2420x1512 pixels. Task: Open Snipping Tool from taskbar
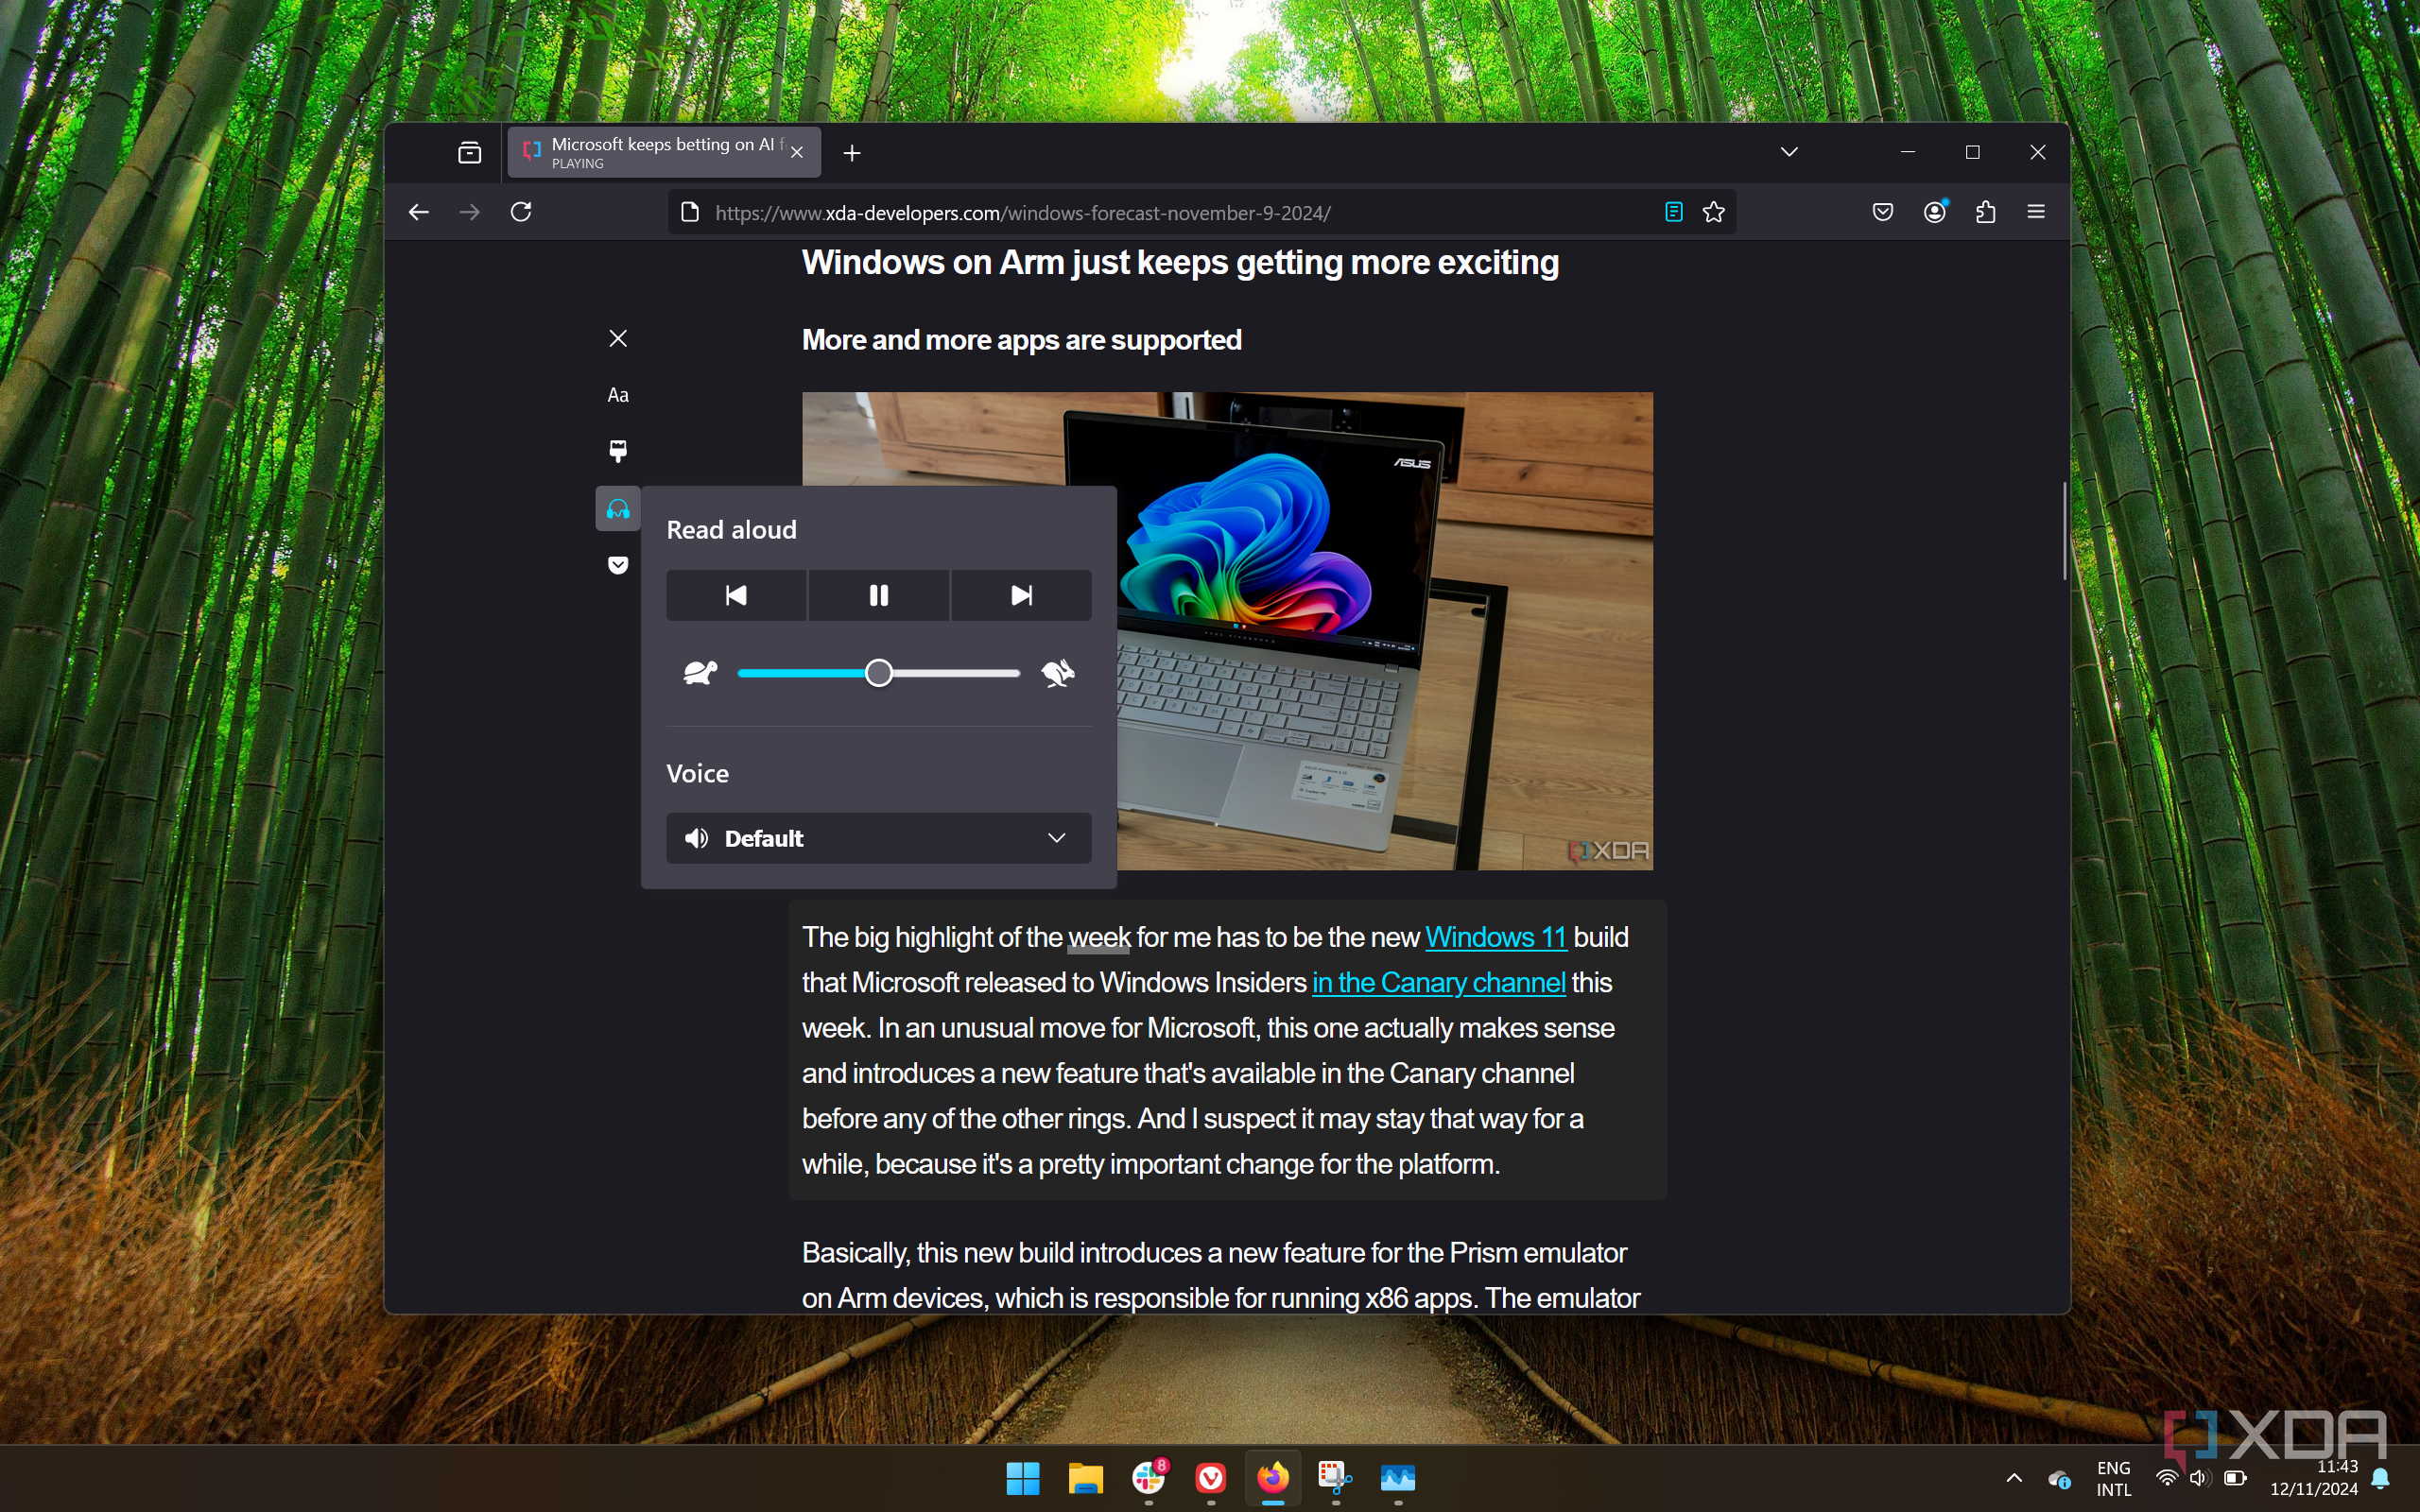(1335, 1478)
